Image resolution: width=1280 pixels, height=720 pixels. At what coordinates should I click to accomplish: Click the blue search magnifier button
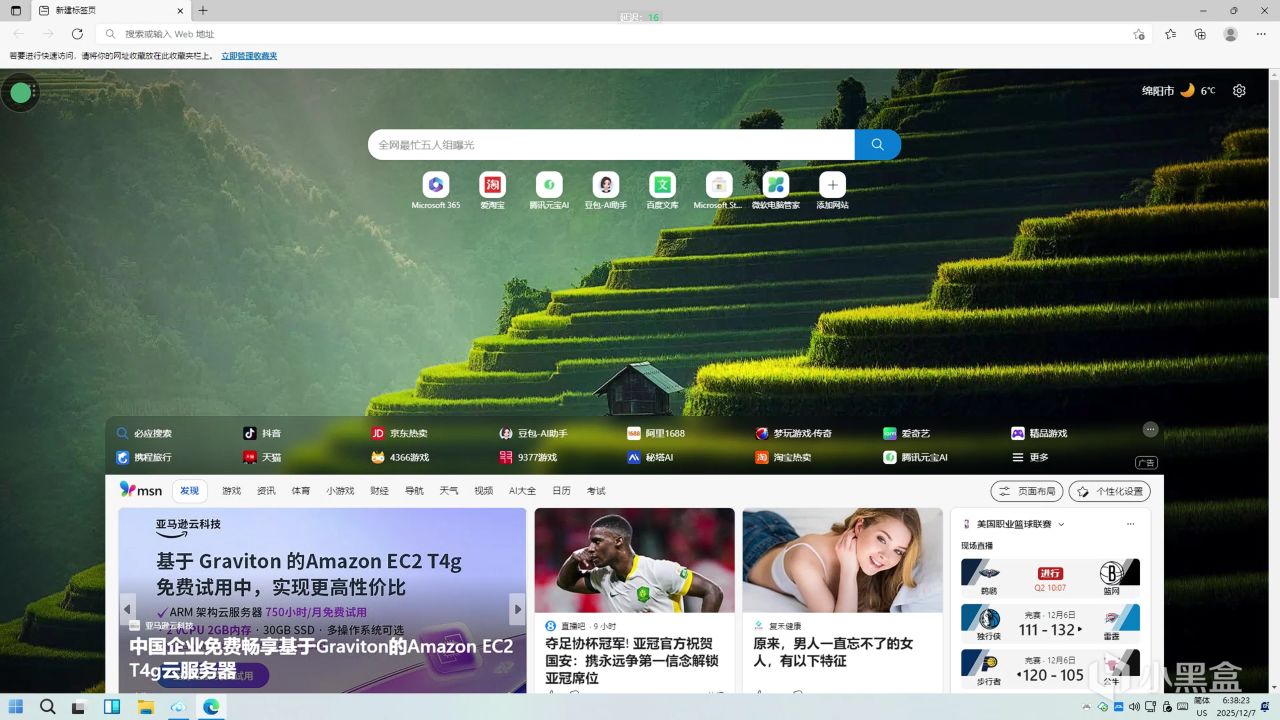click(x=877, y=144)
